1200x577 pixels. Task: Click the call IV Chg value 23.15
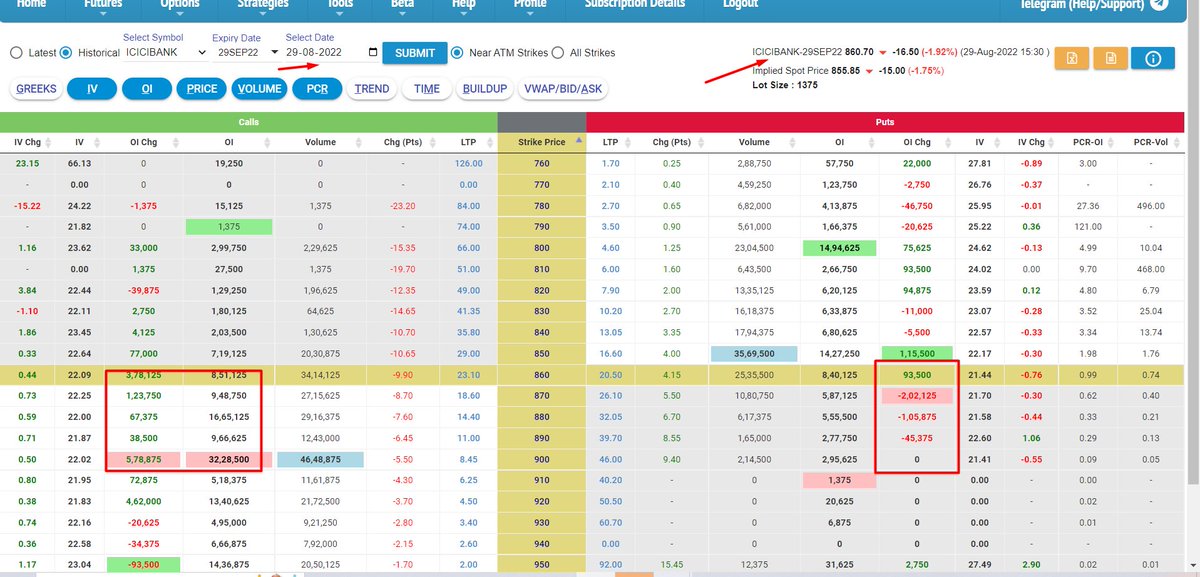28,163
